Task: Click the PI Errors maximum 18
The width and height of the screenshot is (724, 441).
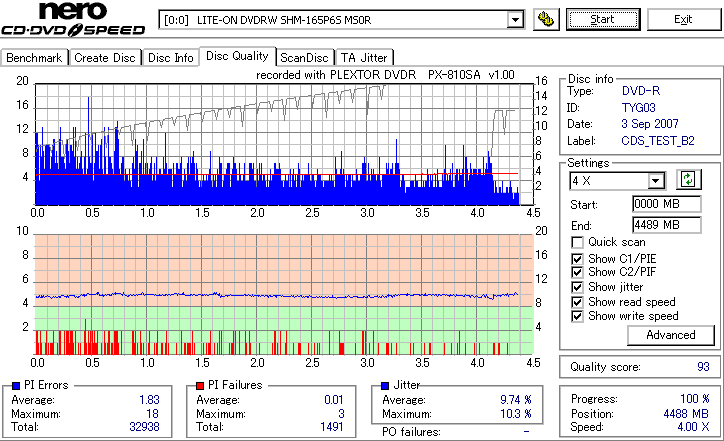Action: [152, 414]
